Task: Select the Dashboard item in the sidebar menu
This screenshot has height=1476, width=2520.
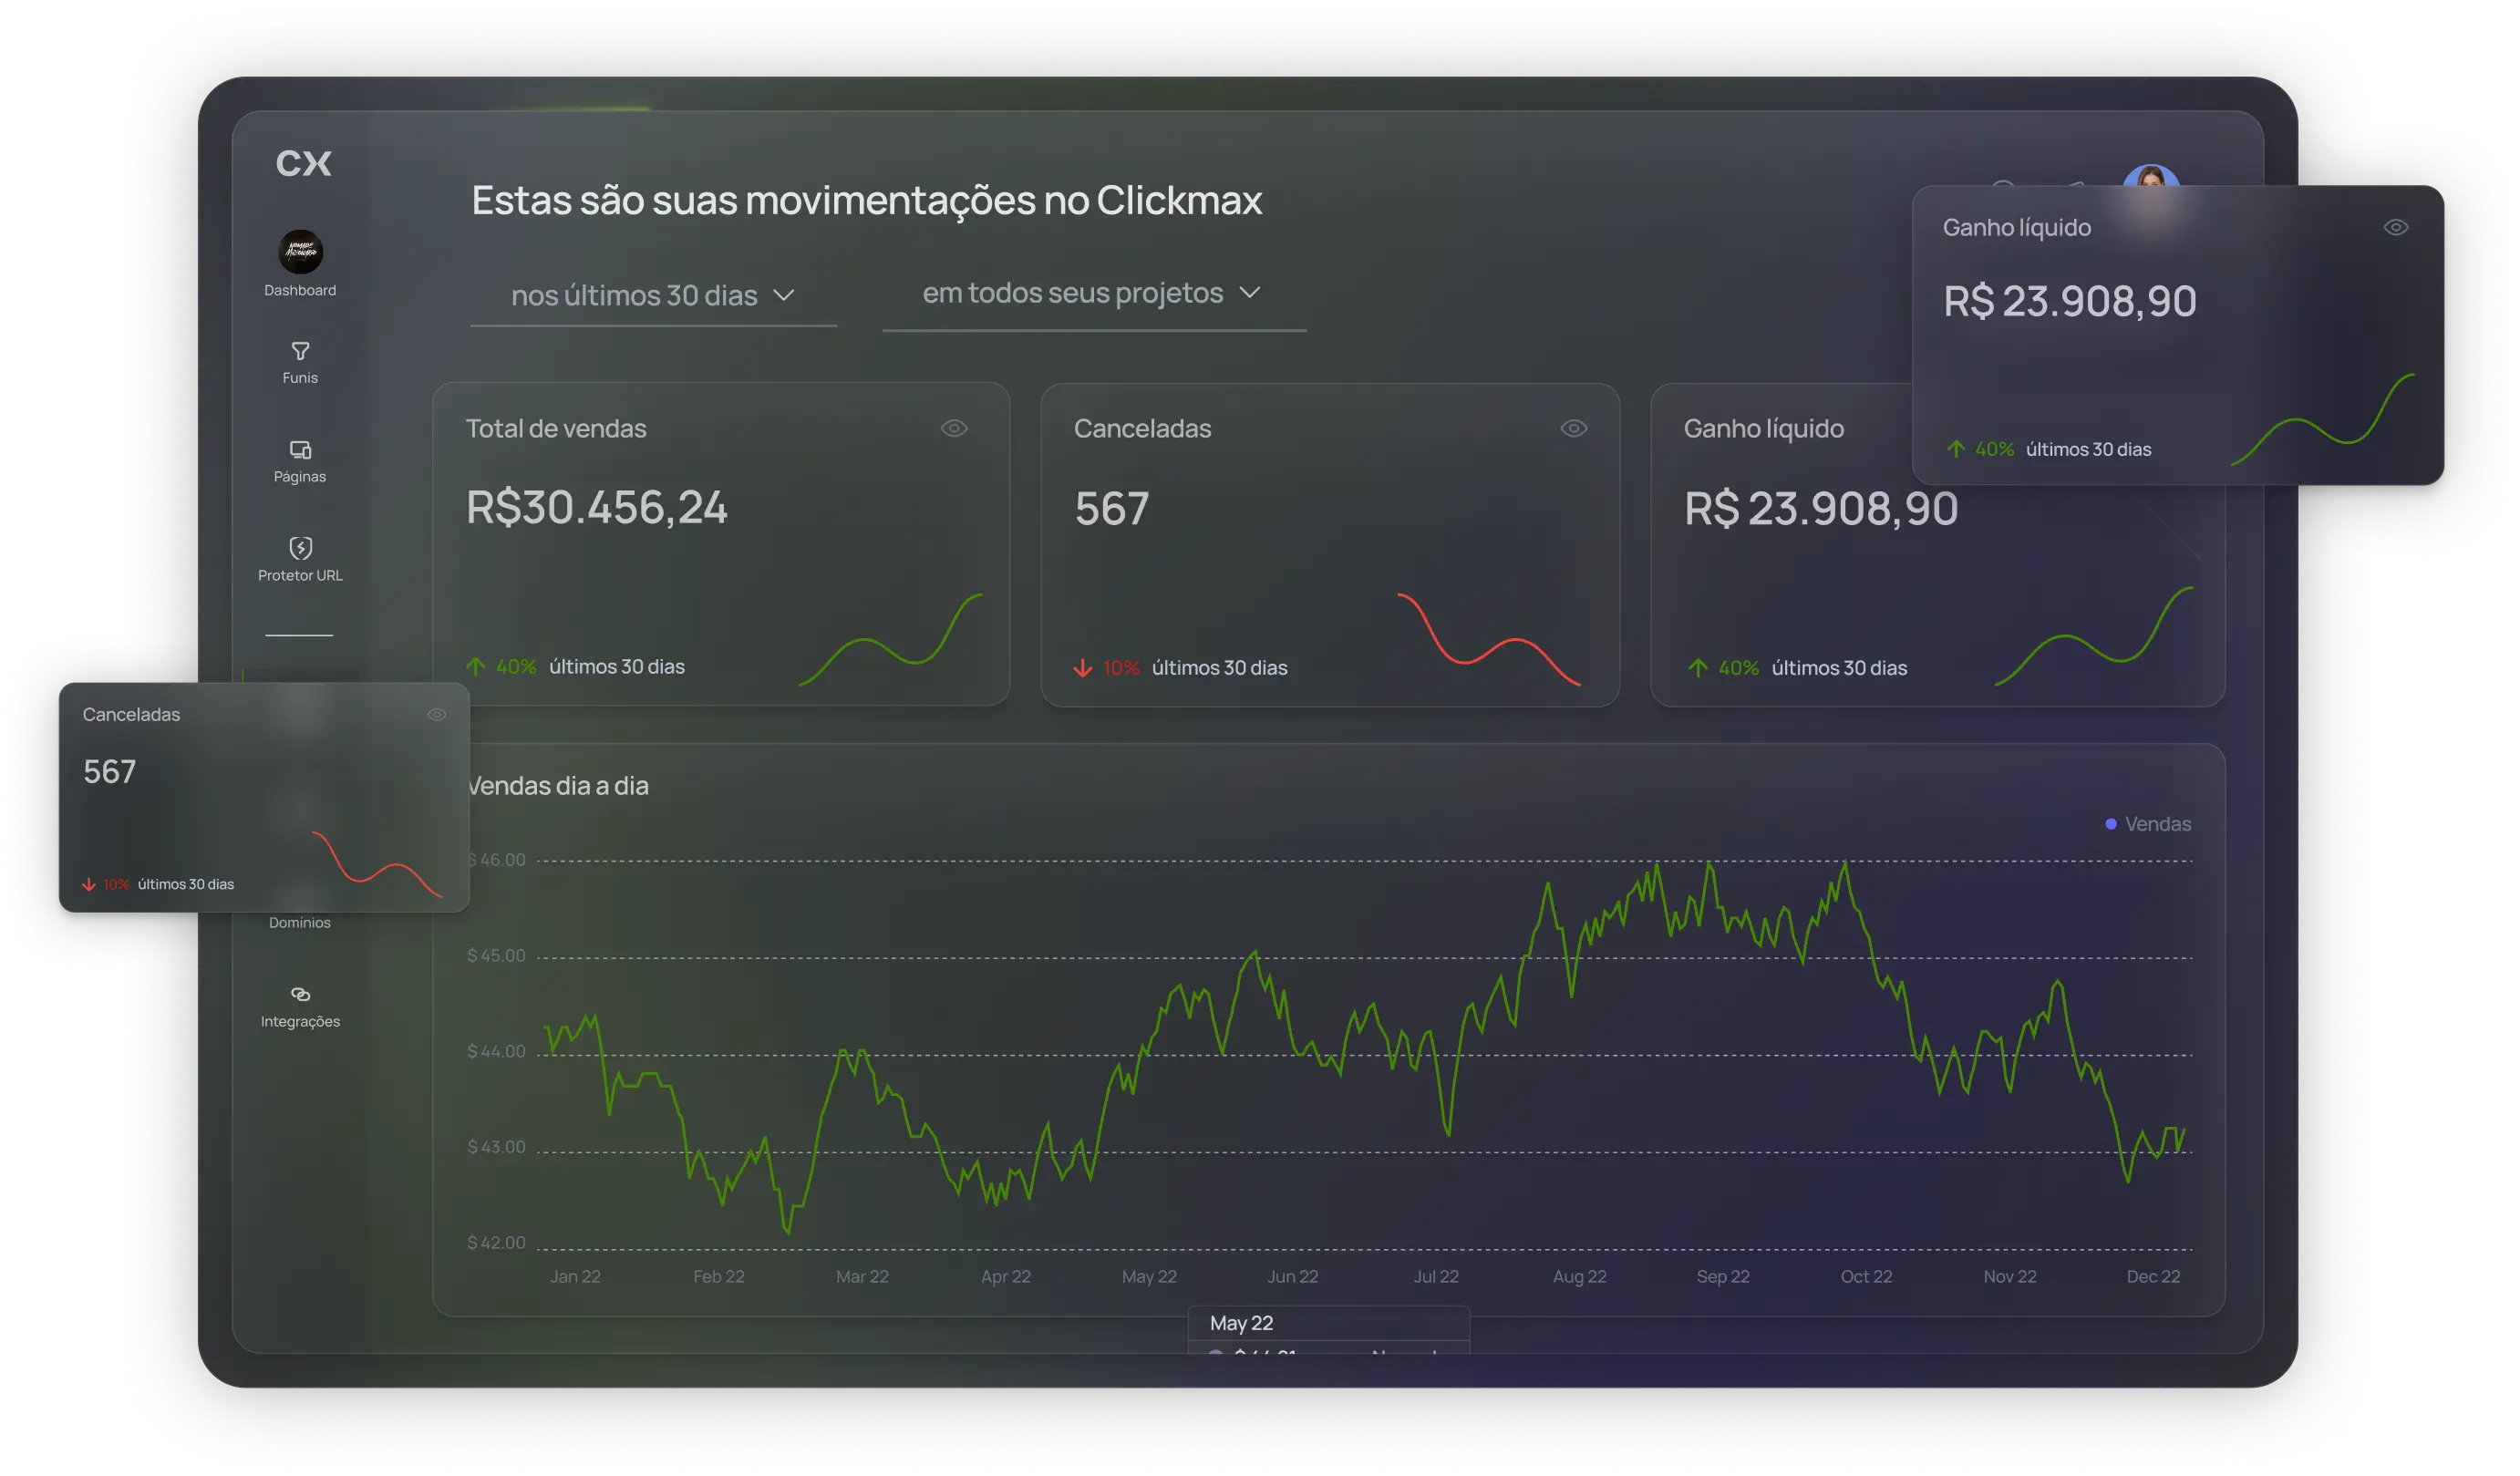Action: (x=300, y=290)
